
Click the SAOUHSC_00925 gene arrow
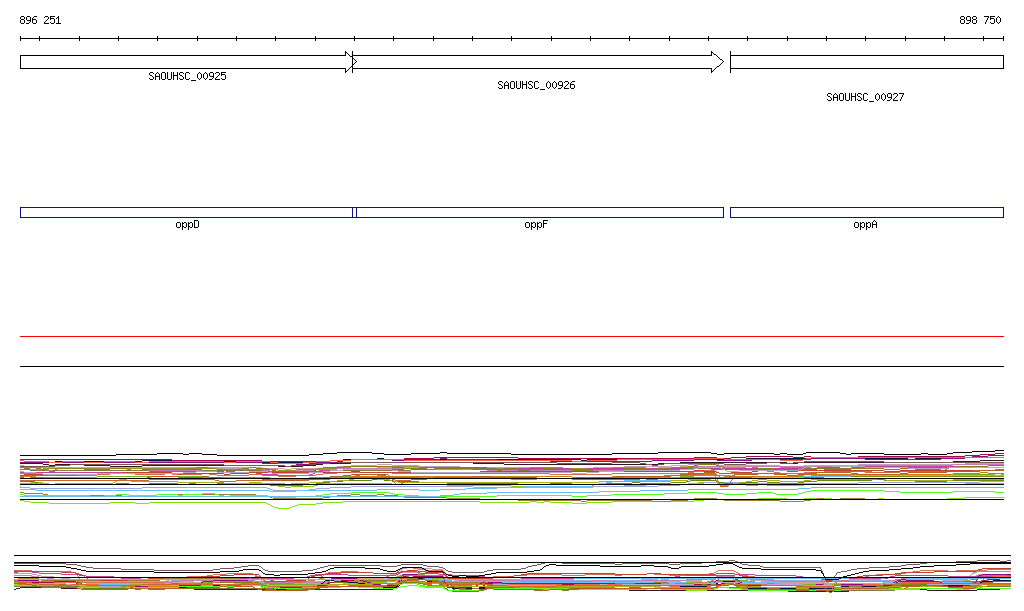[185, 62]
